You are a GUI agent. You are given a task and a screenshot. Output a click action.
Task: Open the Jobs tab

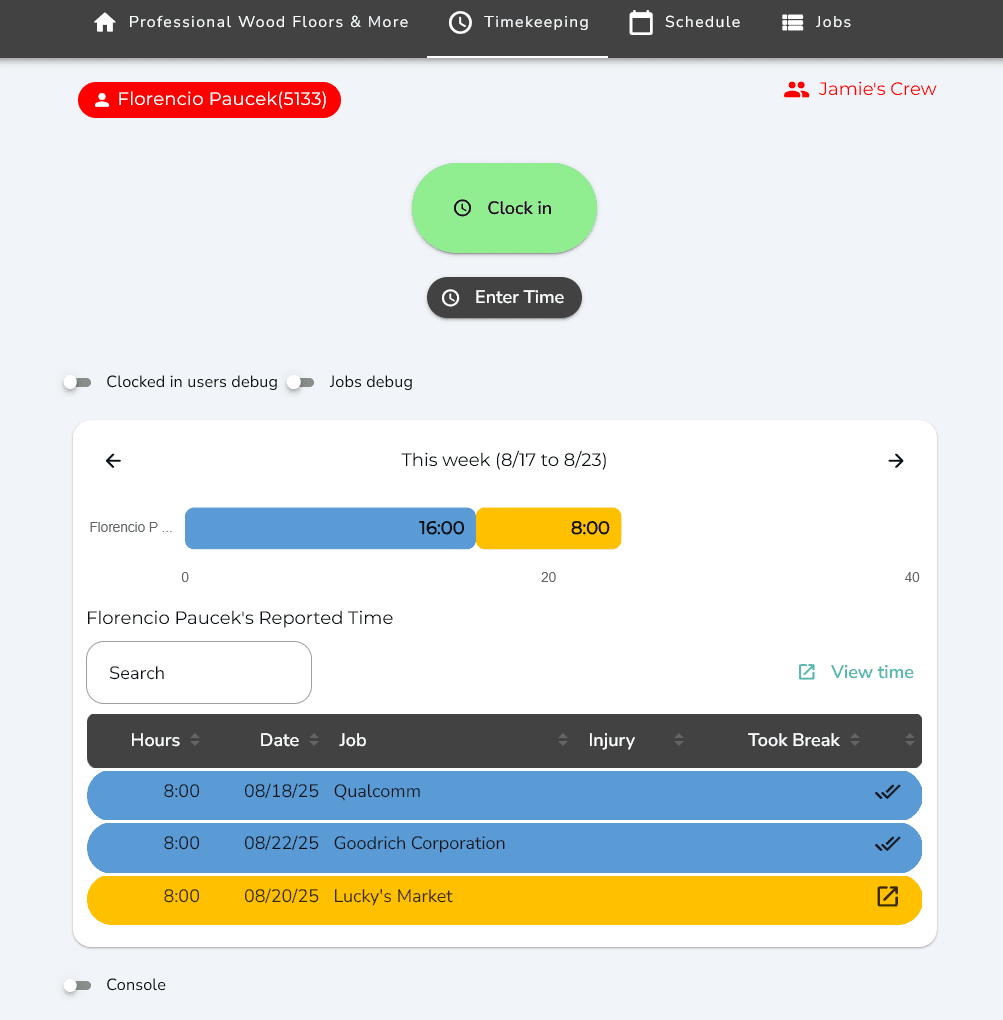[x=816, y=22]
